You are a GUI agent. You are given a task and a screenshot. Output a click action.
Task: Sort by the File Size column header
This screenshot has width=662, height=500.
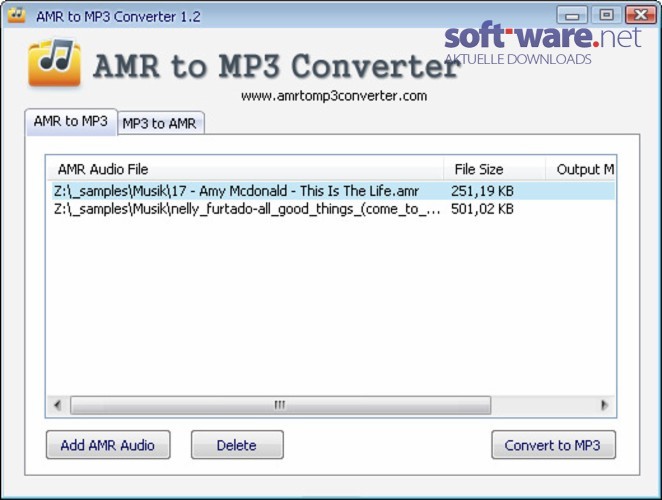click(x=494, y=169)
